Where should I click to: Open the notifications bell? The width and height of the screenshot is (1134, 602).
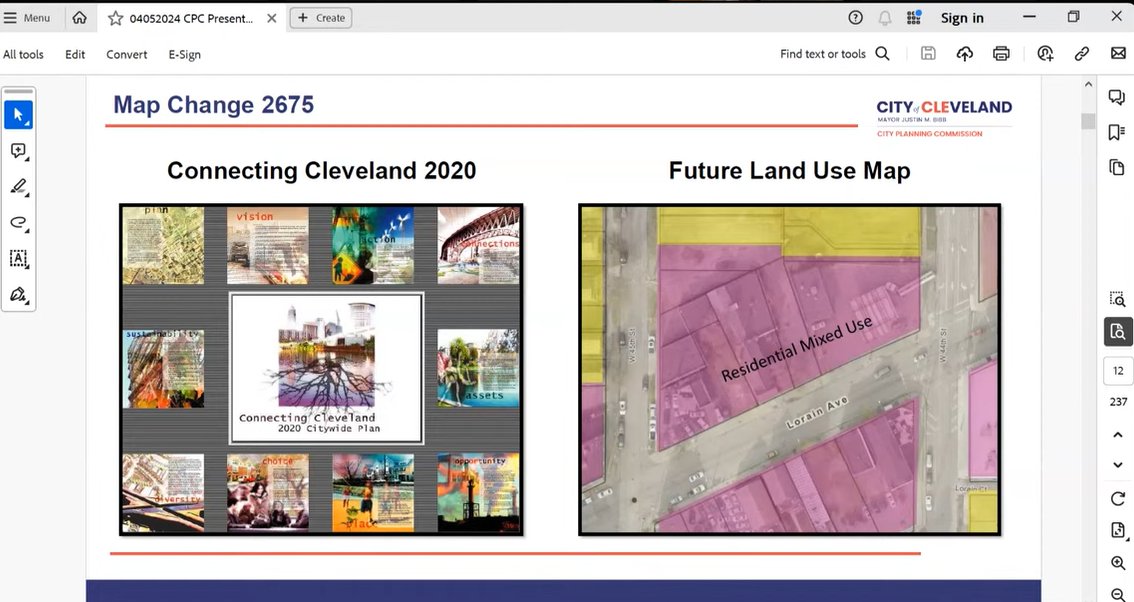pos(884,18)
